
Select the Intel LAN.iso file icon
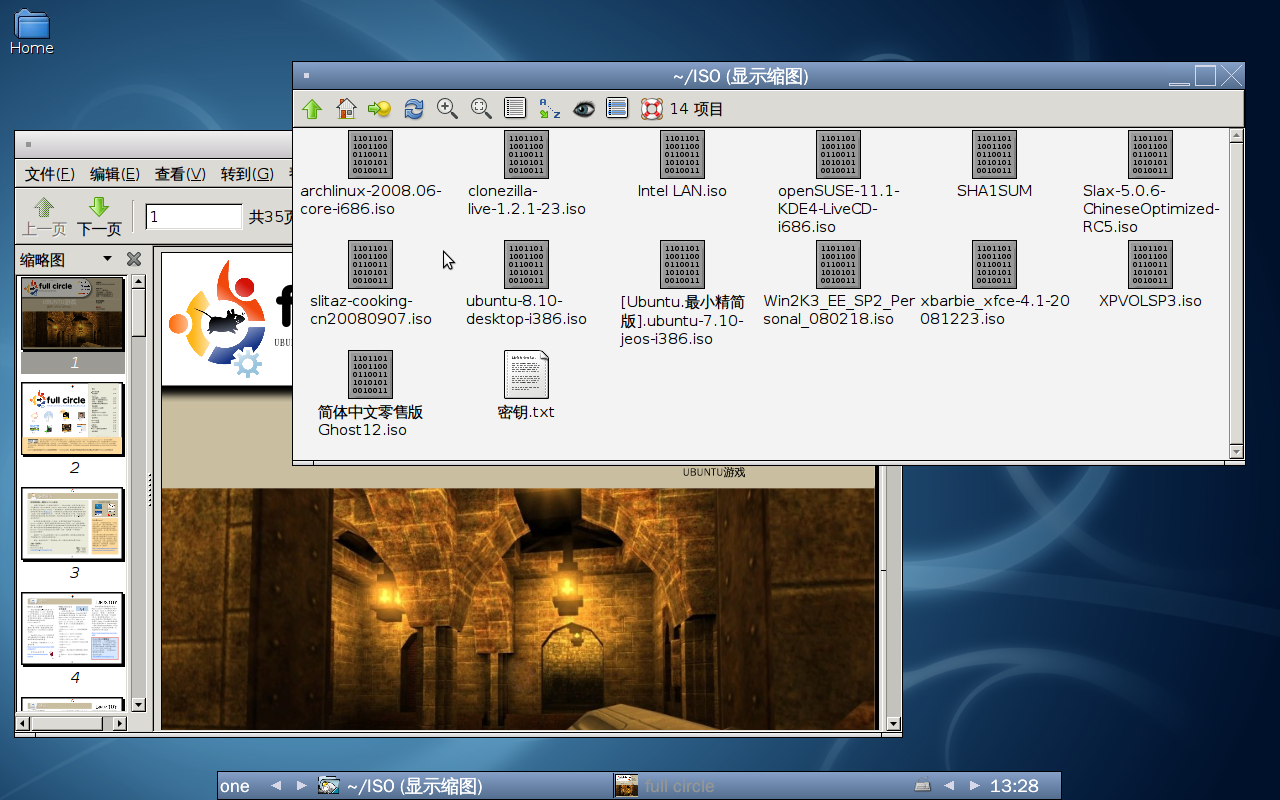682,155
